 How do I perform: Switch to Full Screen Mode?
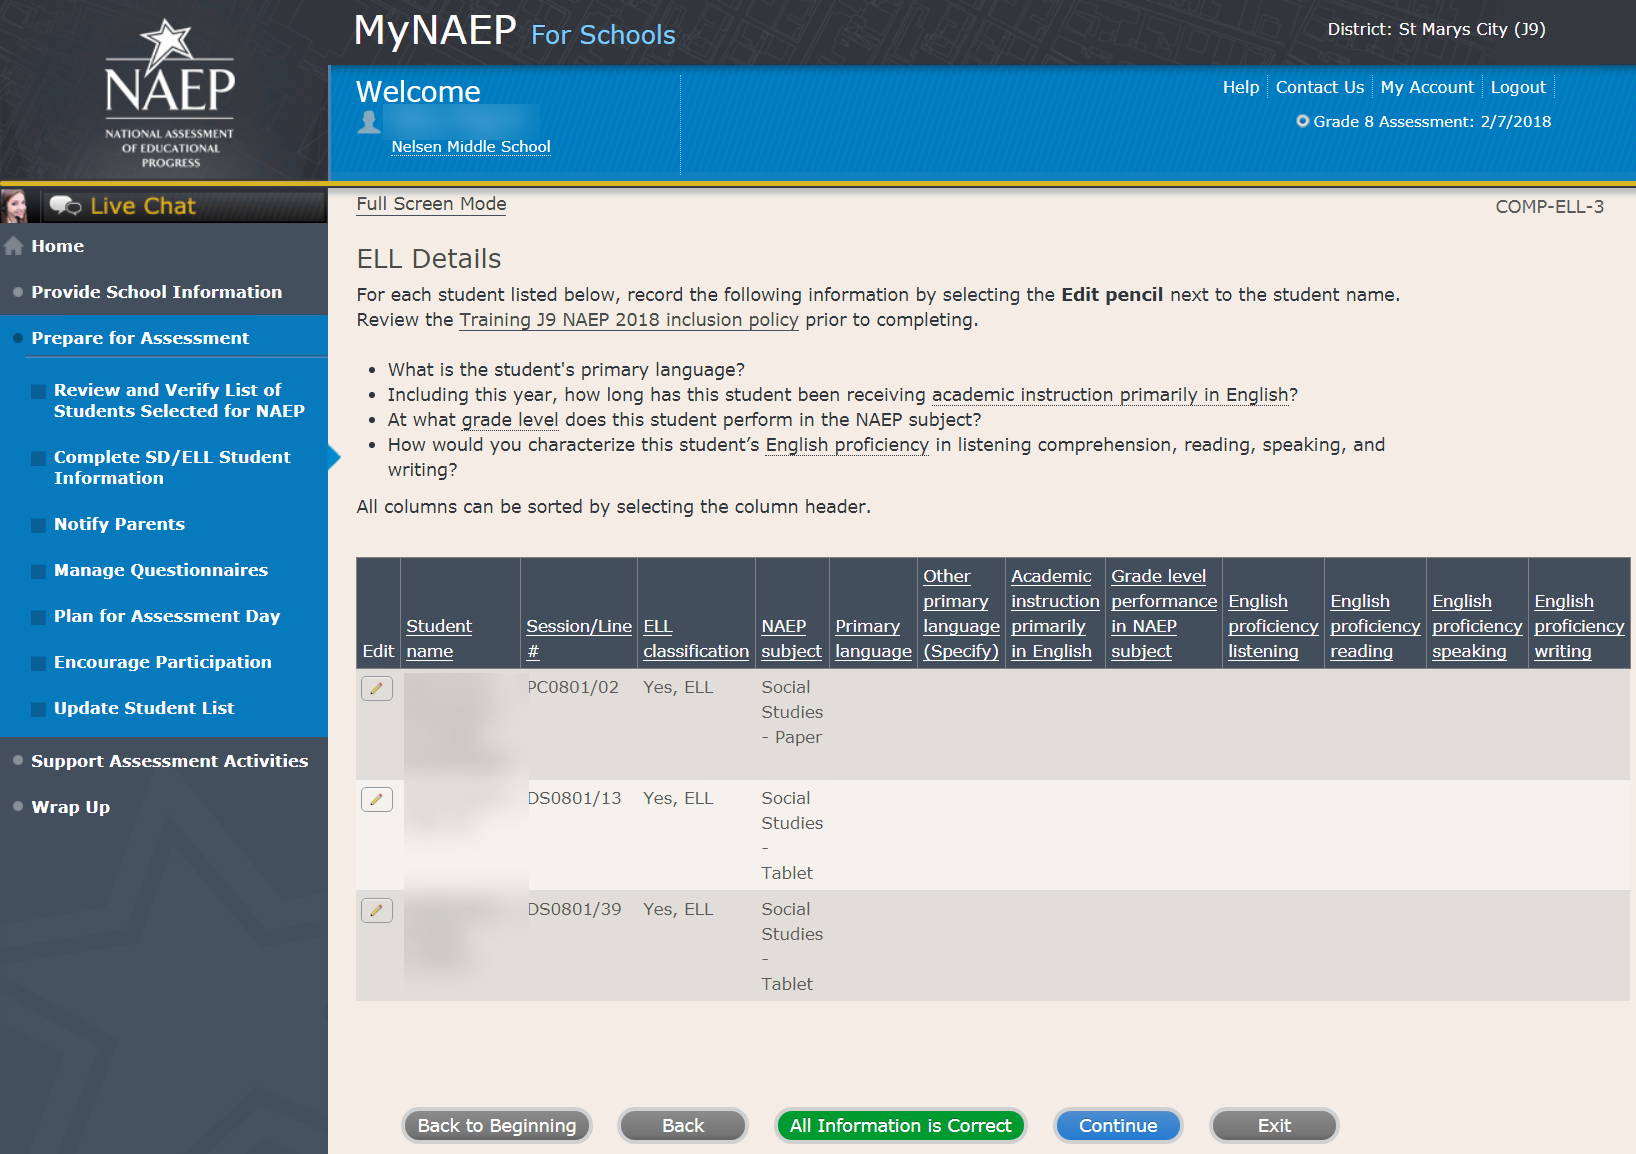431,204
